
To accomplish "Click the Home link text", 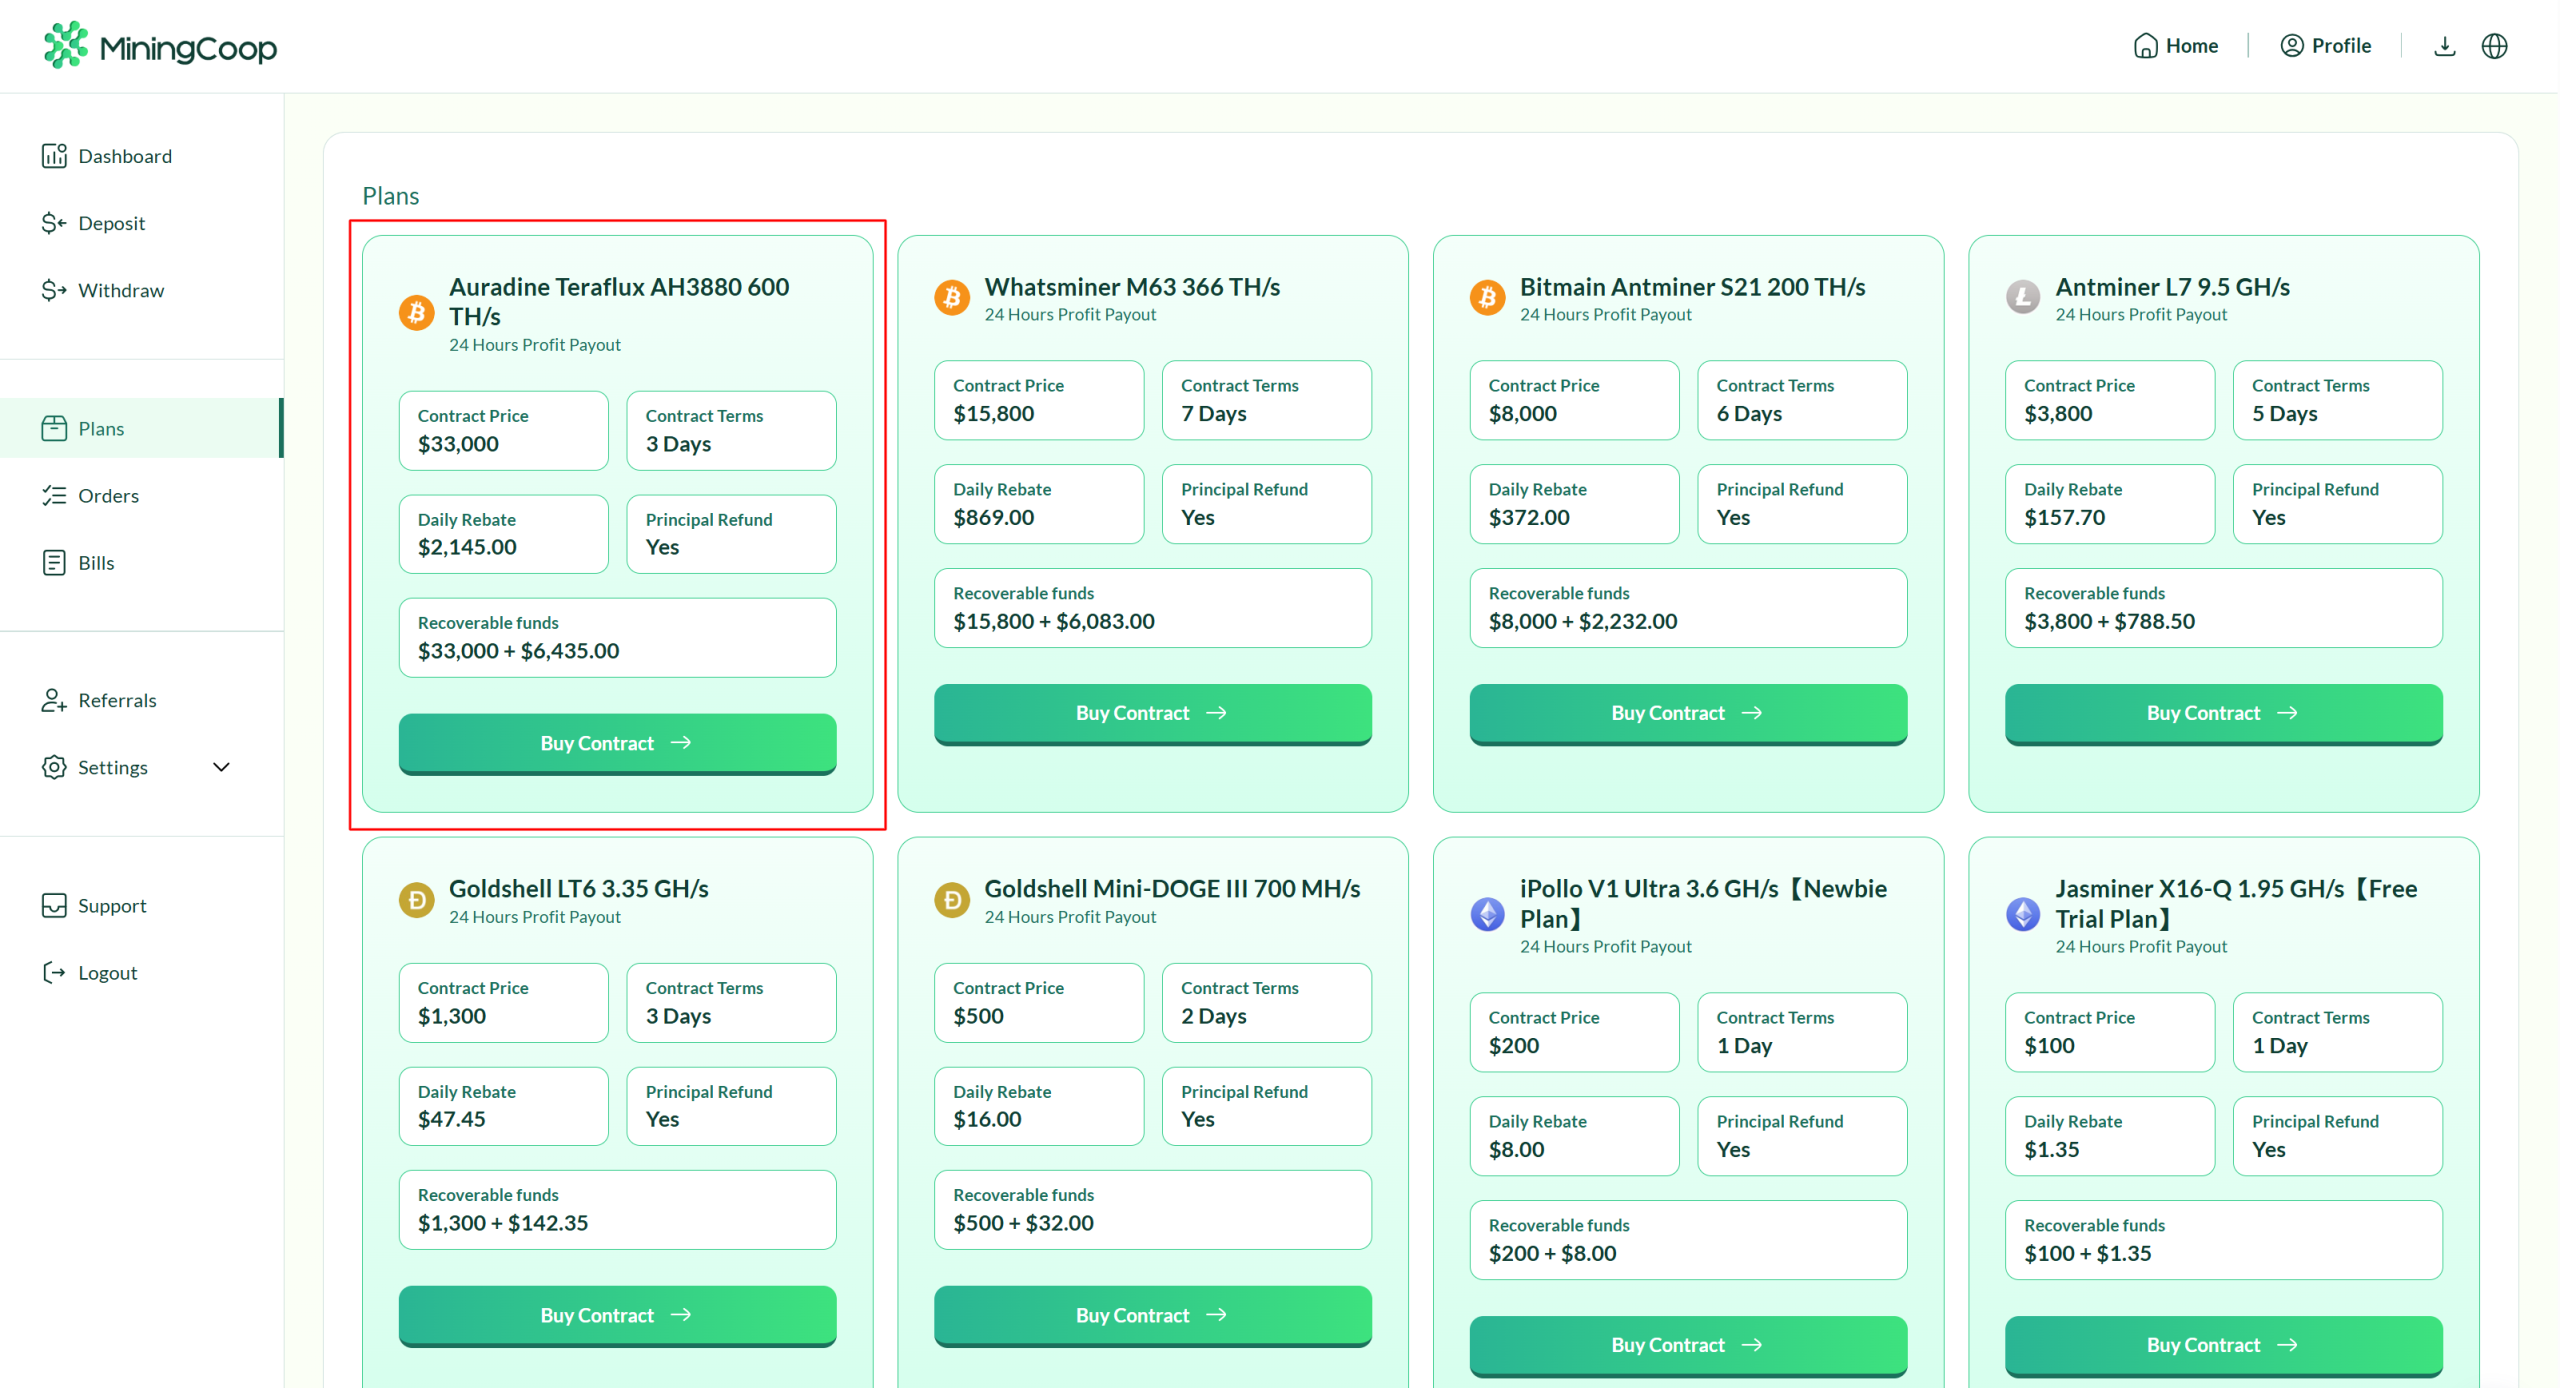I will point(2191,46).
